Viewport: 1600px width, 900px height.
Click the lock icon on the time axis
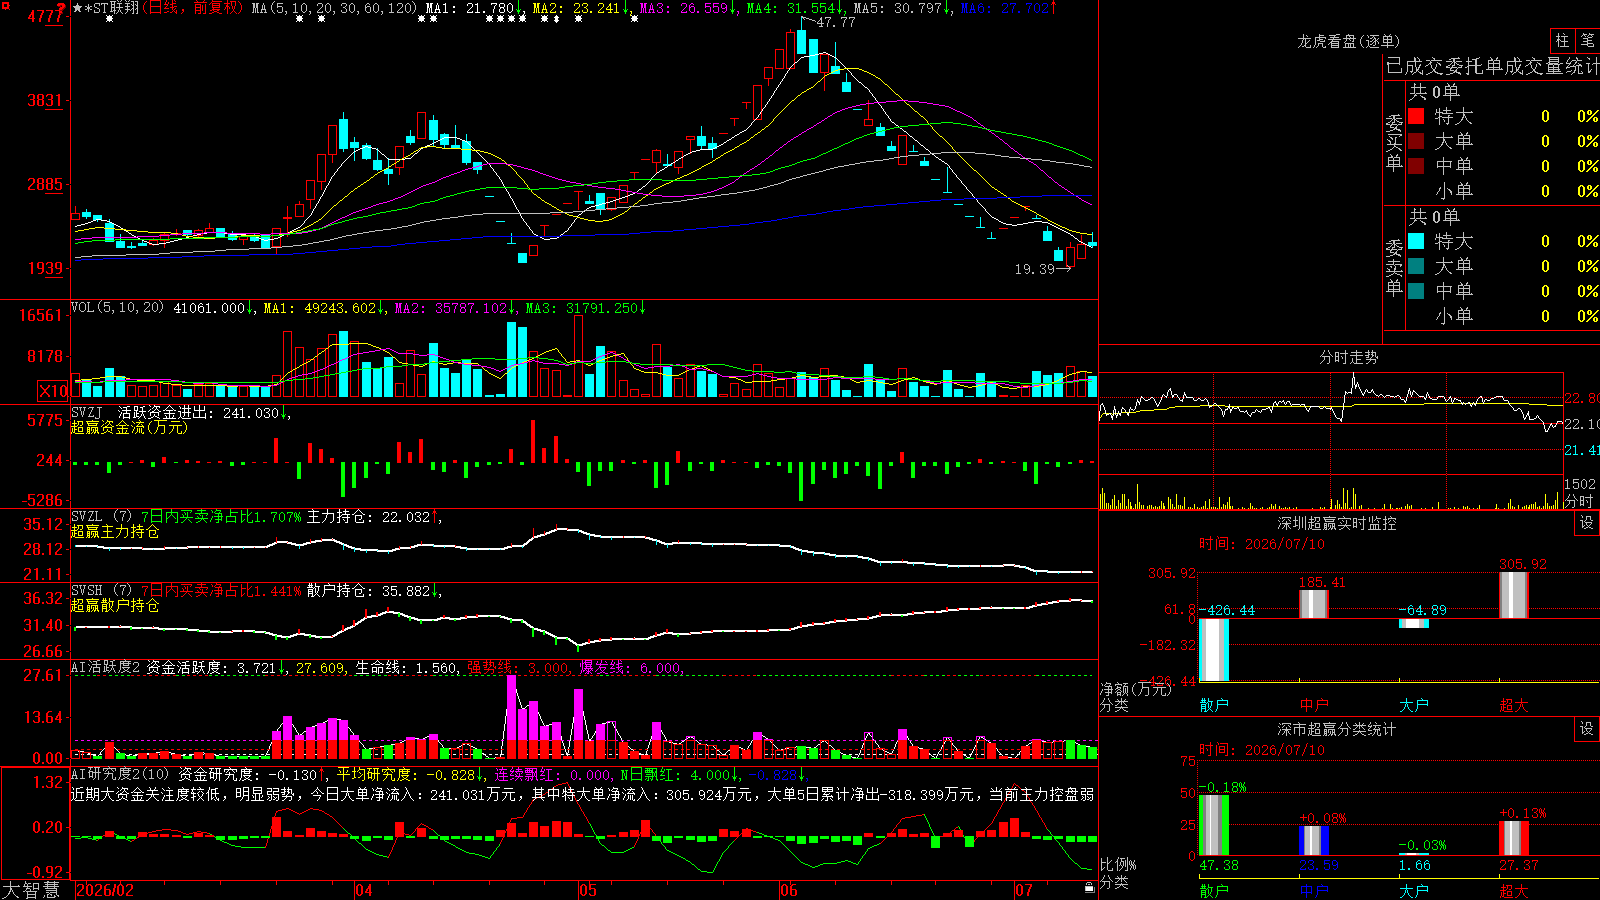[x=1089, y=888]
